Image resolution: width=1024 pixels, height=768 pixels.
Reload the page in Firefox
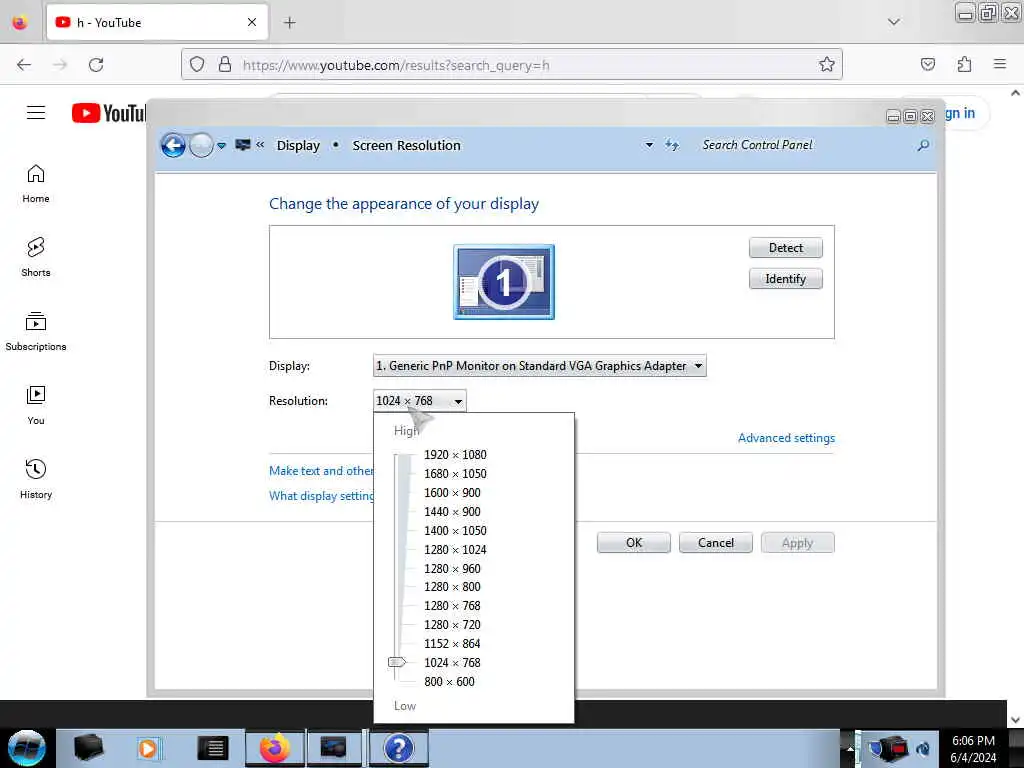96,65
